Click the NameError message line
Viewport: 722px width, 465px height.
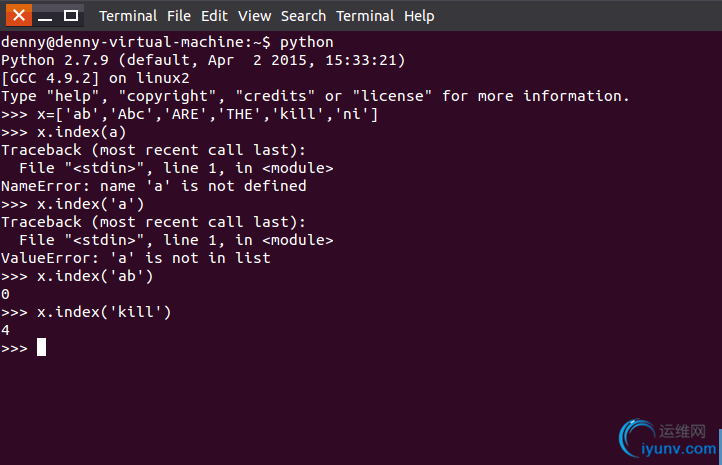coord(154,186)
